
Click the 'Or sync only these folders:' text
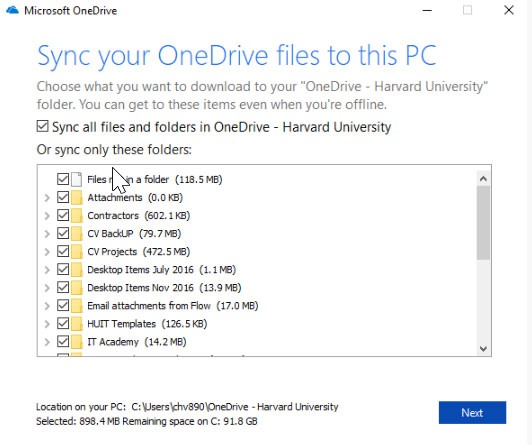114,150
